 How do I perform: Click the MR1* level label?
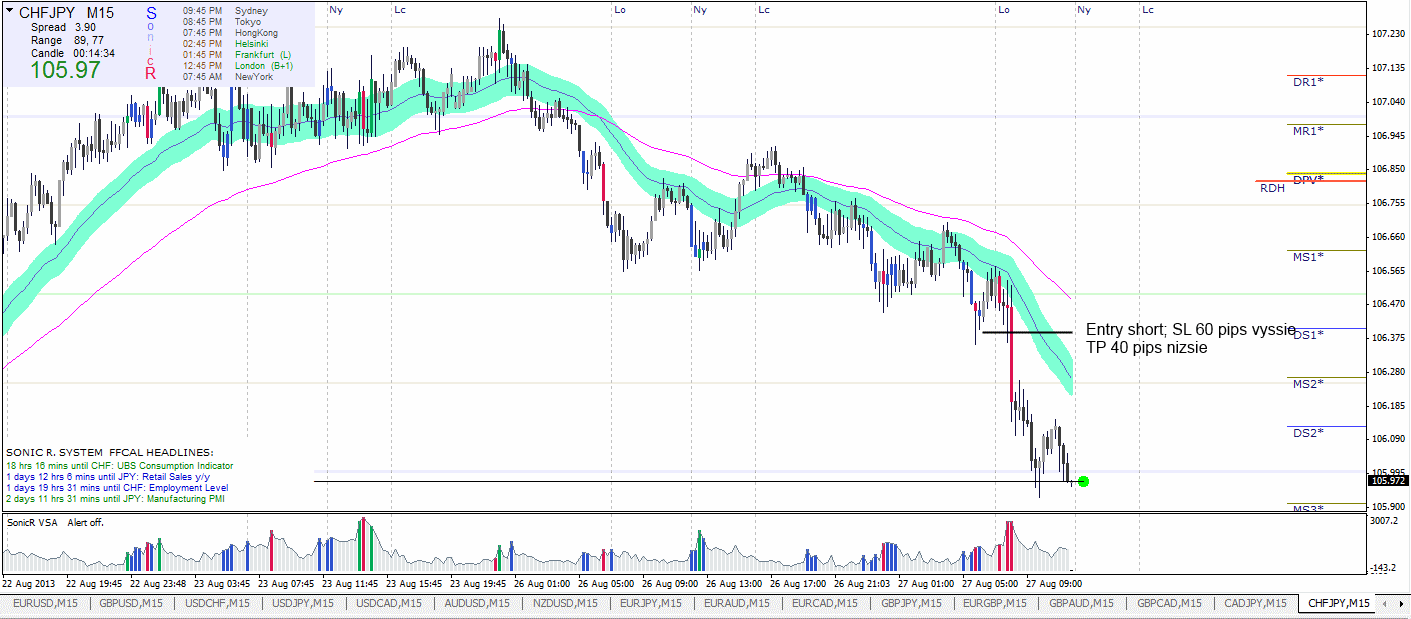pyautogui.click(x=1308, y=131)
